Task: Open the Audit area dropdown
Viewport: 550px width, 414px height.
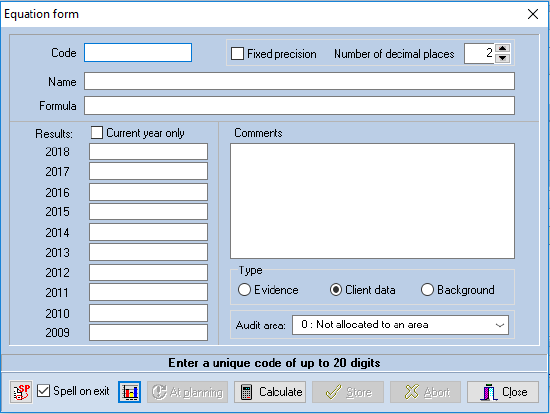Action: point(400,325)
